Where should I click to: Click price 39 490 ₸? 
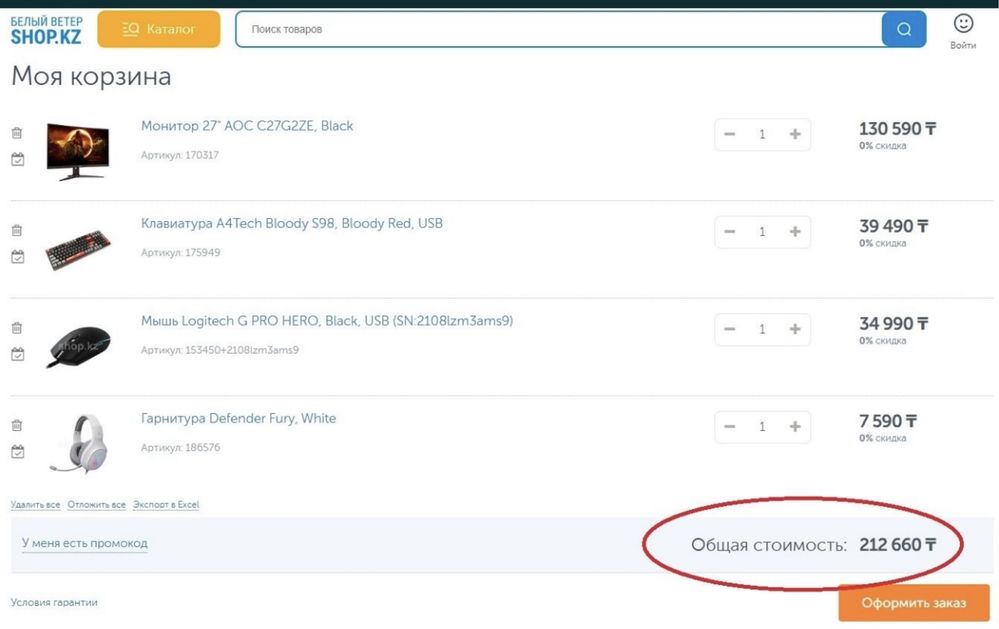(x=893, y=226)
